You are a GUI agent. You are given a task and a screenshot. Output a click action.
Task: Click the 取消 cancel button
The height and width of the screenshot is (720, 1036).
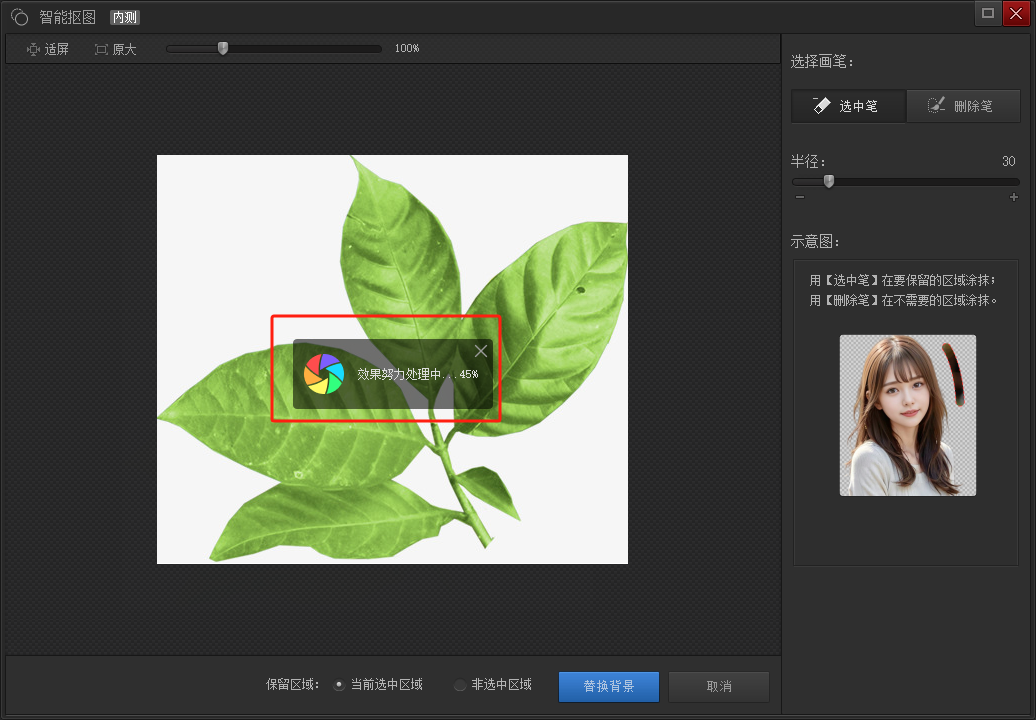point(719,686)
